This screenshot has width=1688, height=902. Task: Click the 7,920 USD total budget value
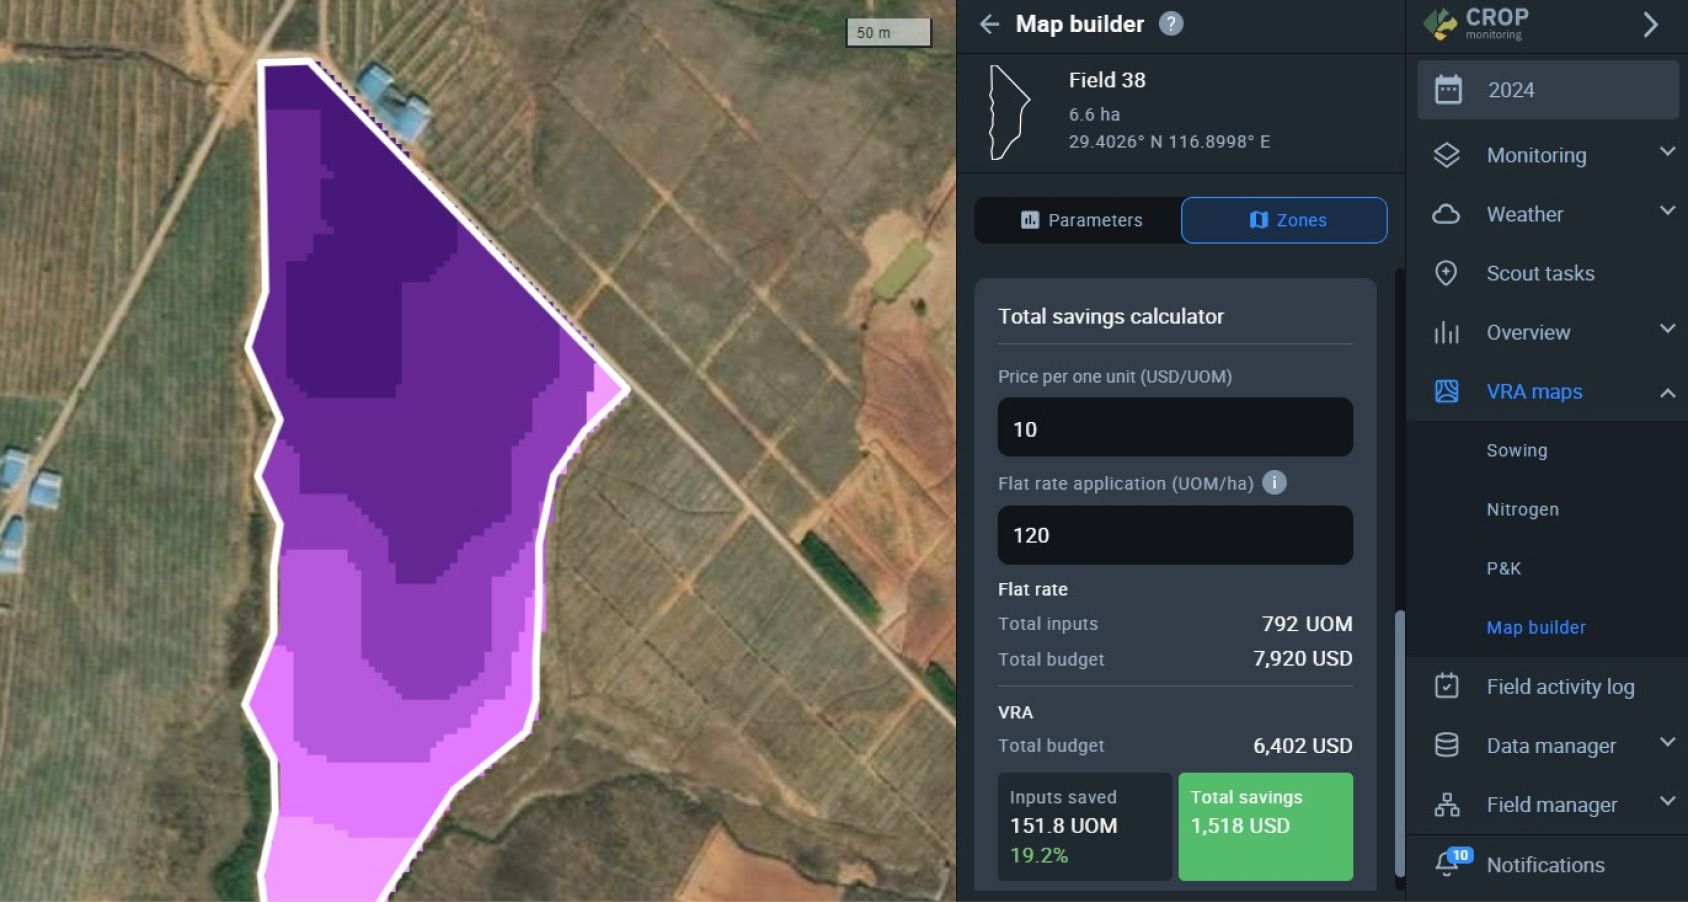click(x=1302, y=658)
